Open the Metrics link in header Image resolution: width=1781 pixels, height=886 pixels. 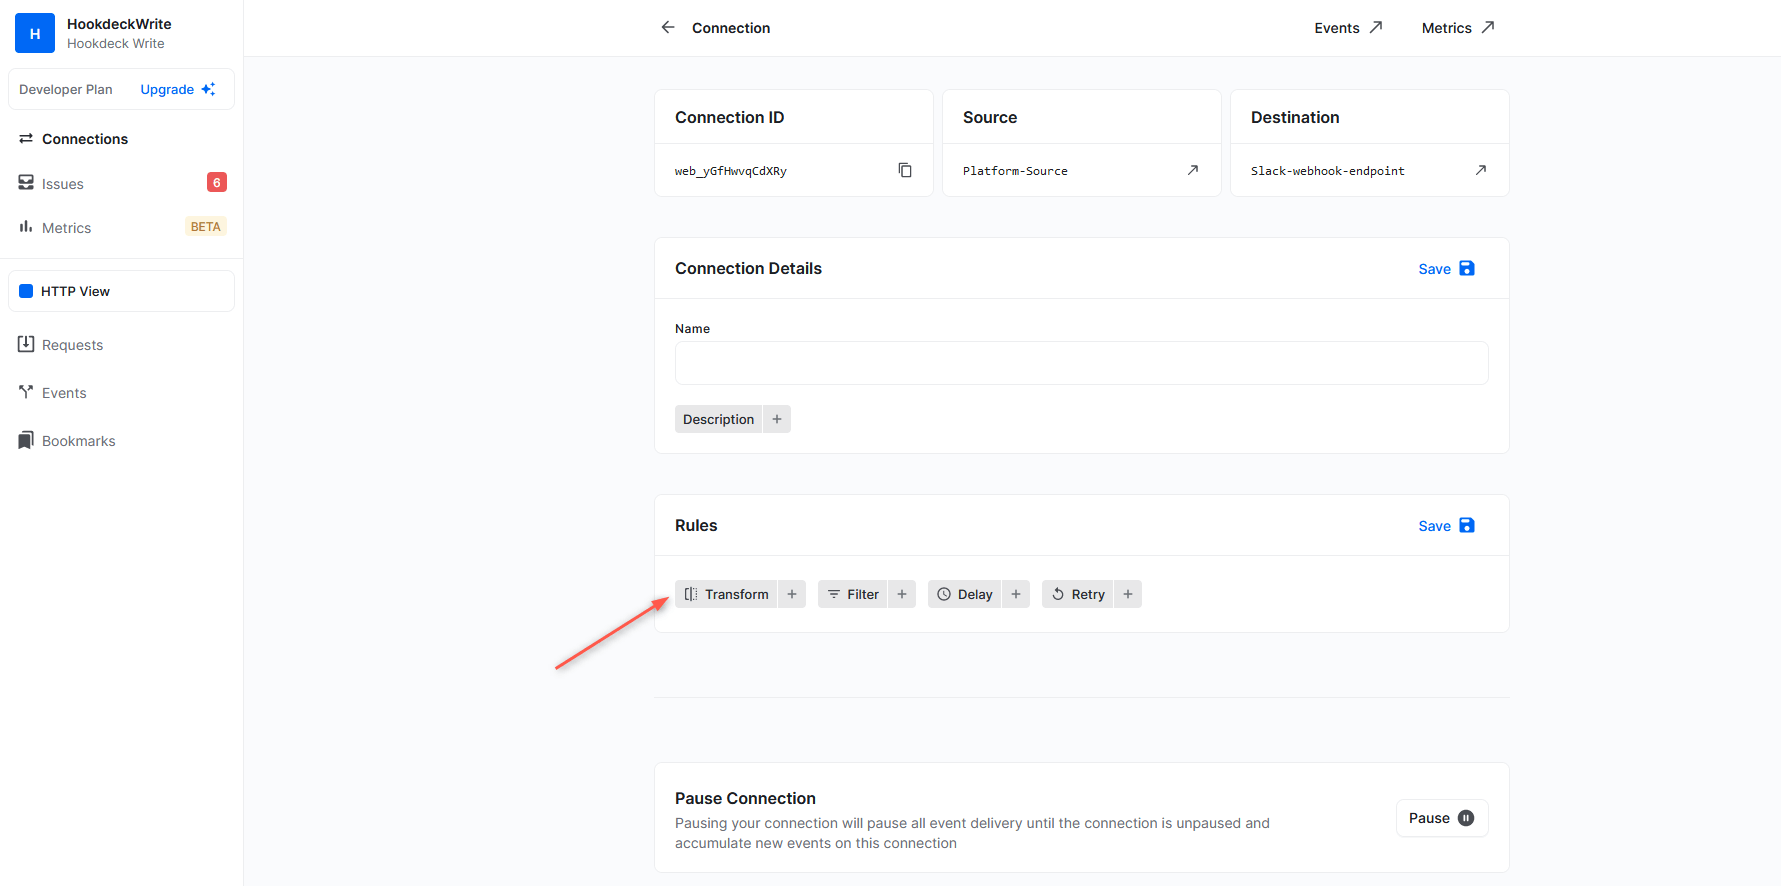tap(1457, 28)
